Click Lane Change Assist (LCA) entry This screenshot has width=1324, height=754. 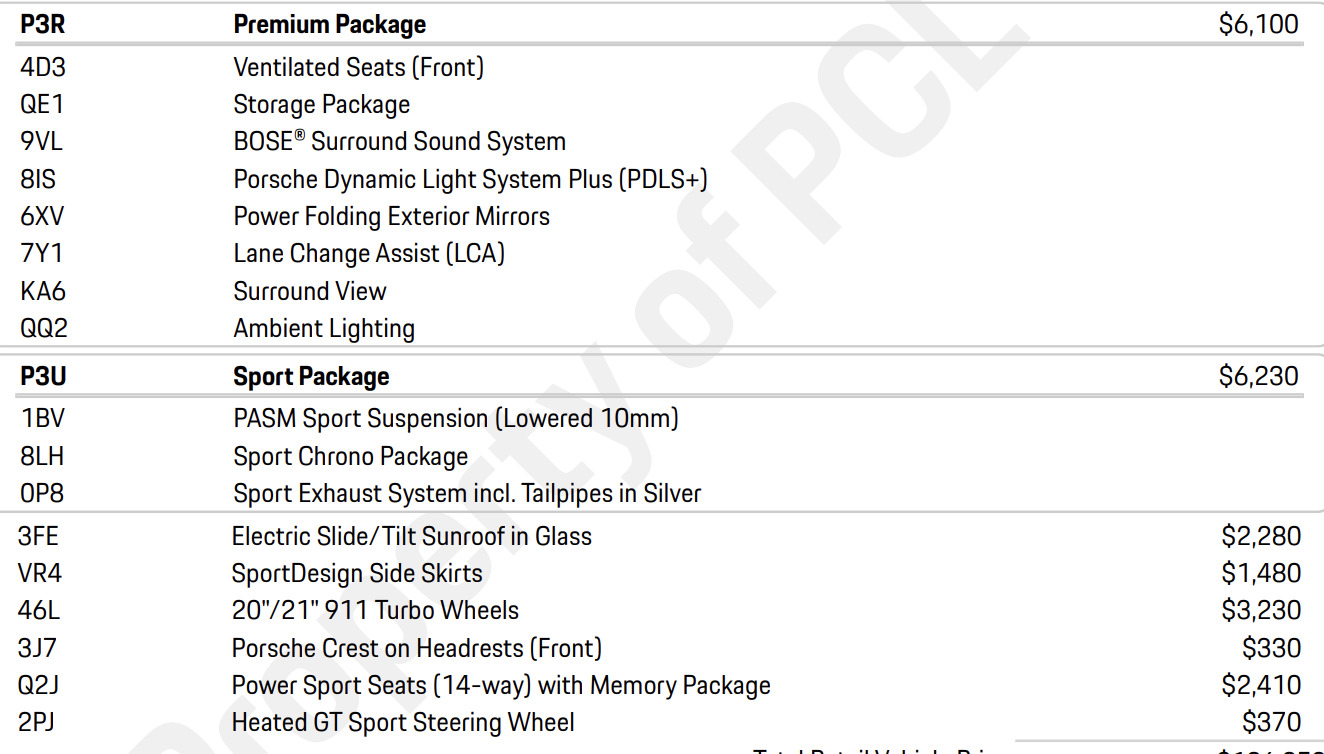tap(369, 253)
